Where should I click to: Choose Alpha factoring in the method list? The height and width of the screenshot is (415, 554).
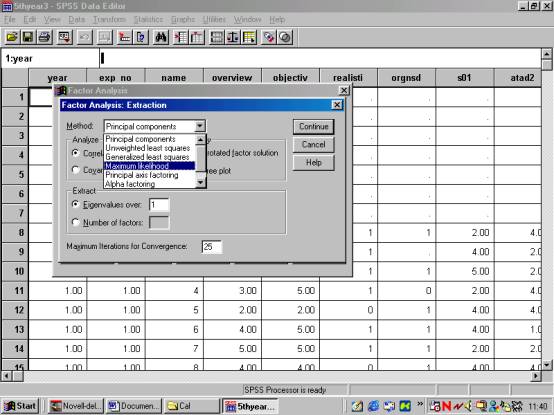(130, 184)
